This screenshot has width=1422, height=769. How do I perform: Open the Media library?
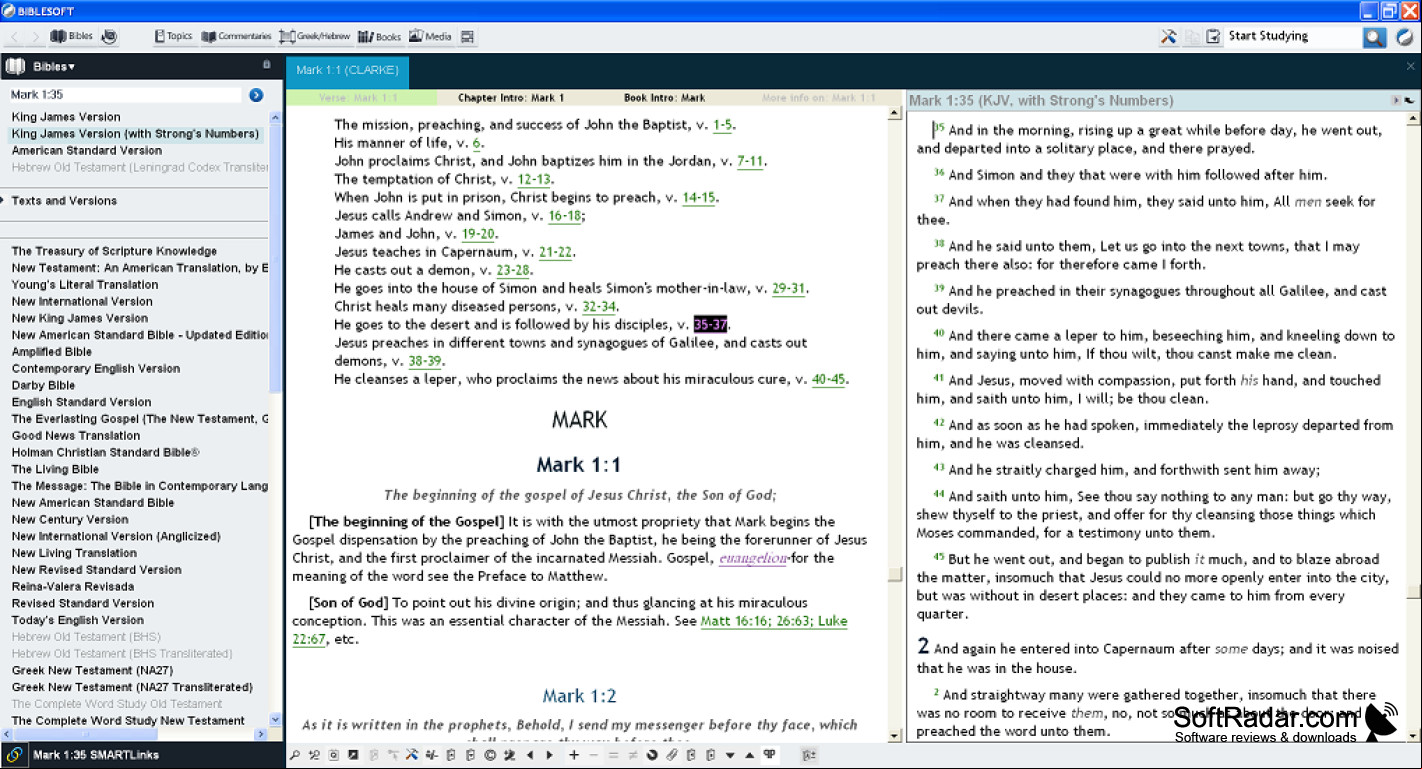click(x=430, y=37)
